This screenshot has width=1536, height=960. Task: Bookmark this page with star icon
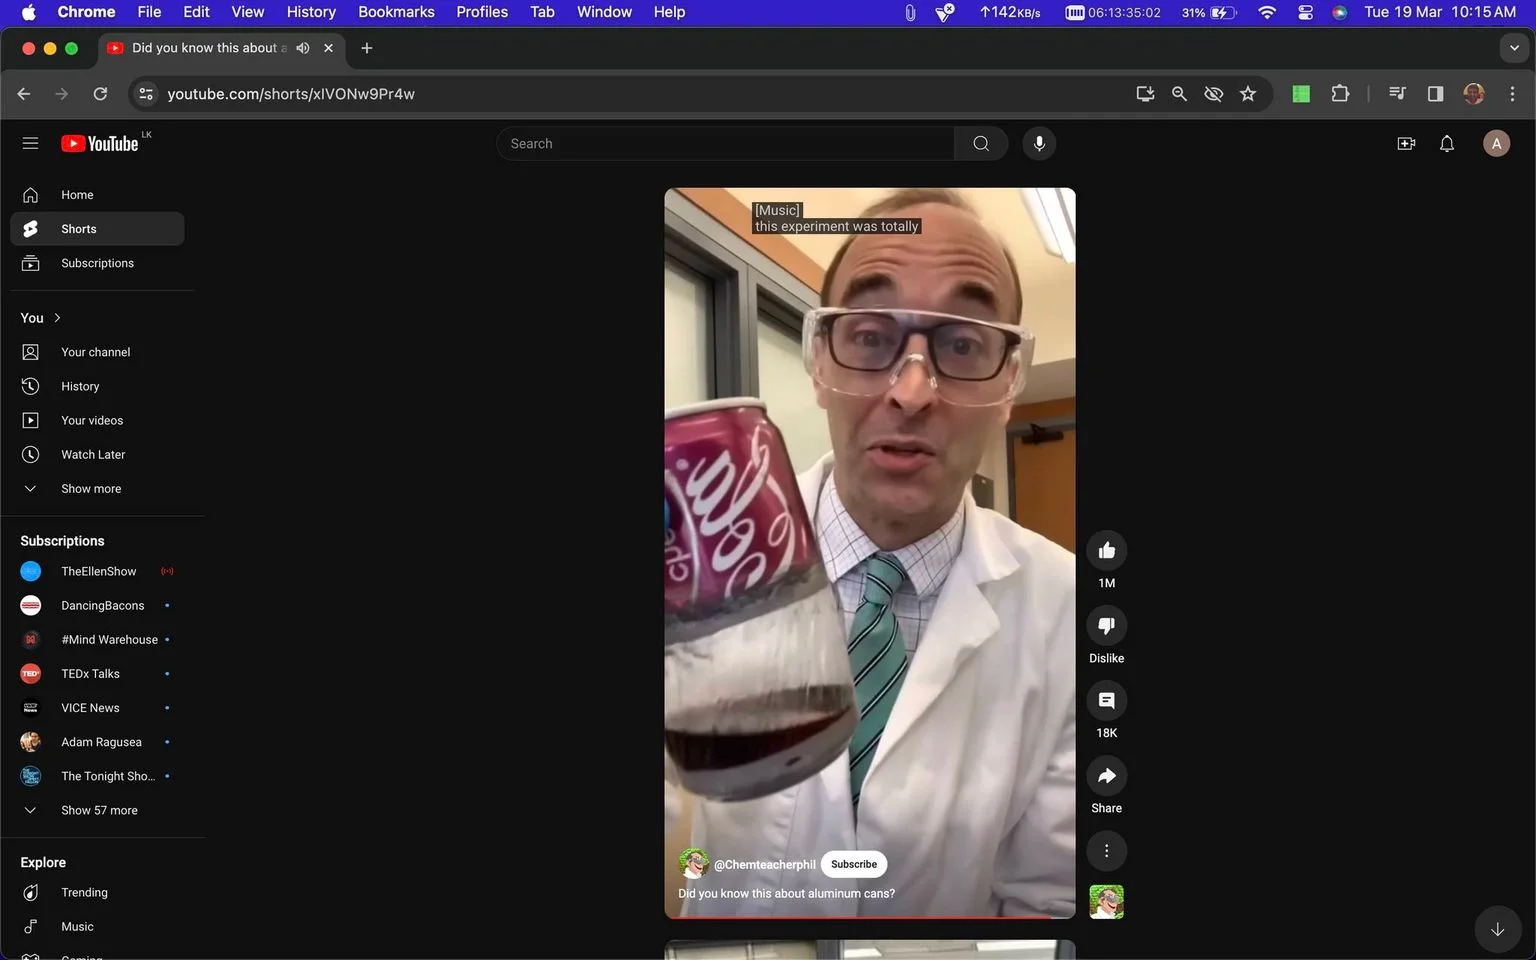click(x=1248, y=94)
